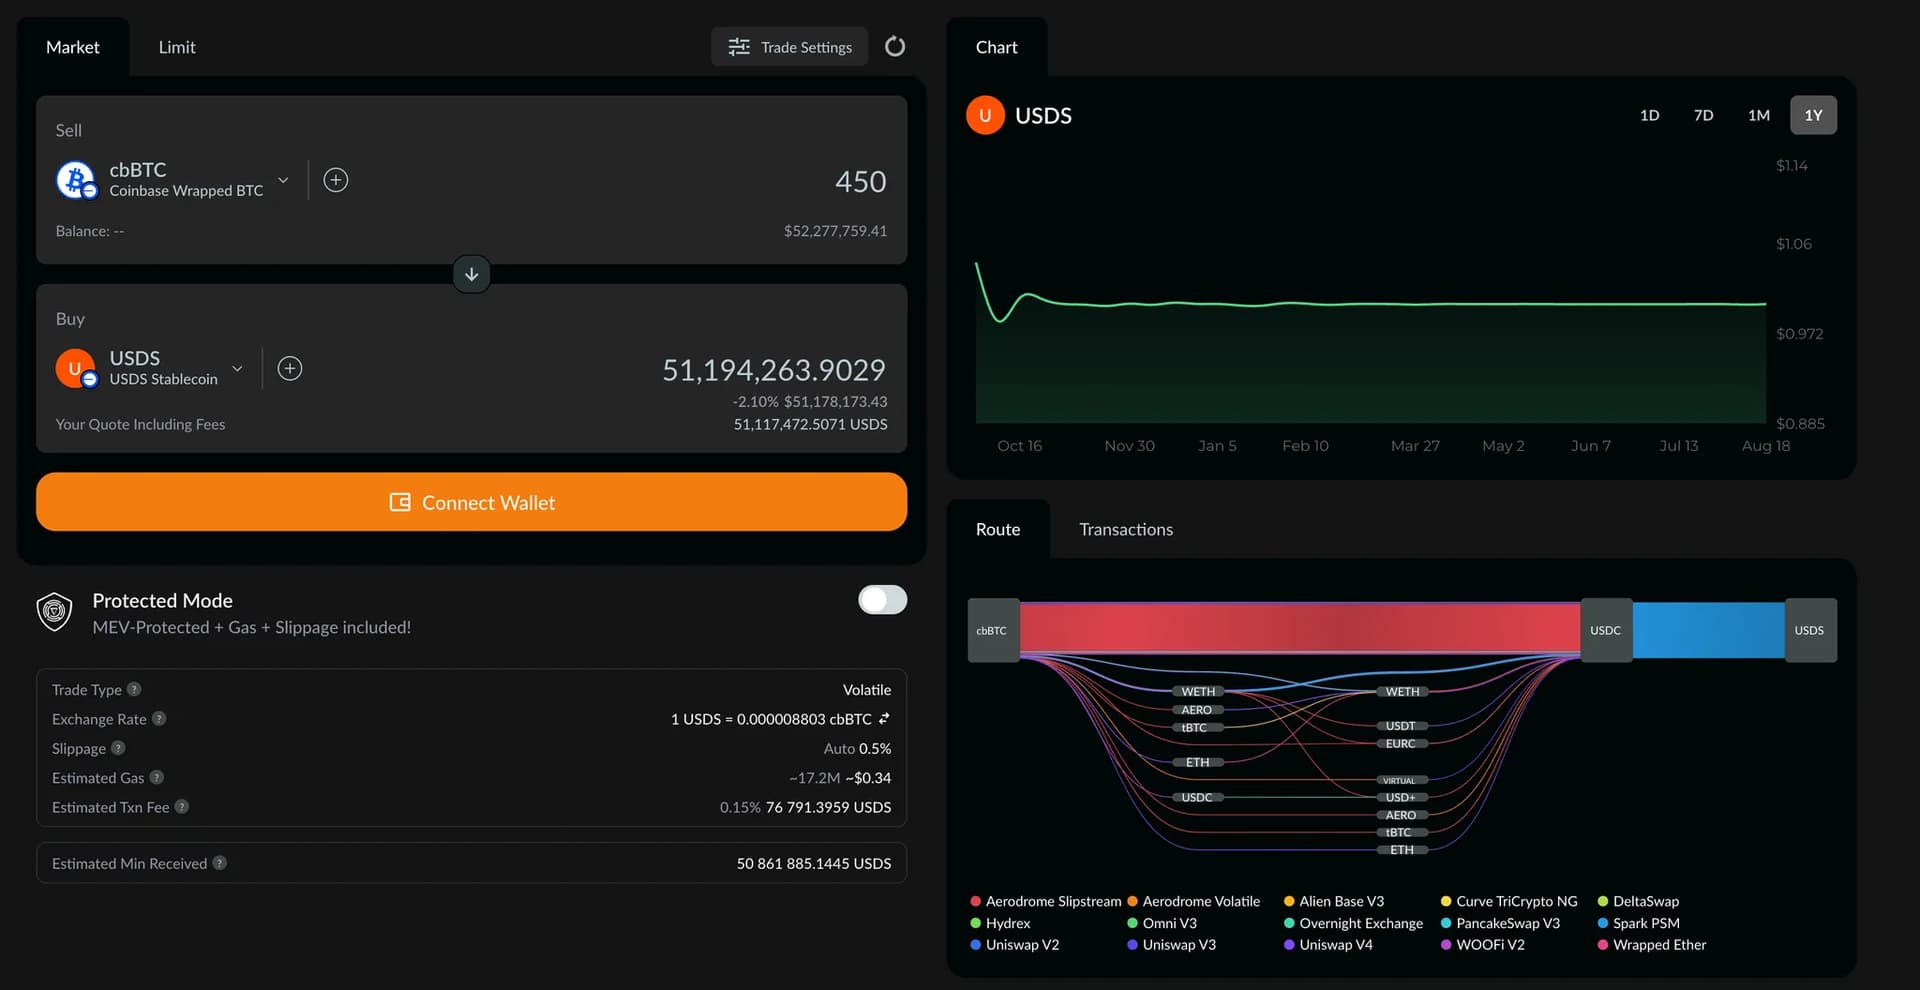Screen dimensions: 1920x990
Task: Click the cbBTC token logo
Action: (75, 180)
